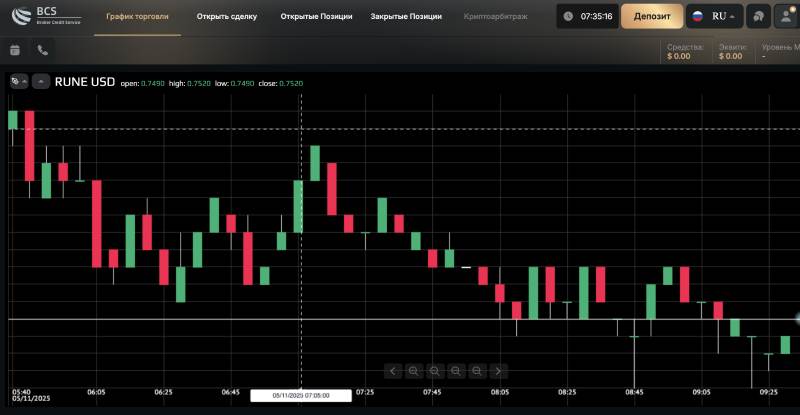Expand the arrow button left of RUNE USD
Image resolution: width=800 pixels, height=415 pixels.
point(41,82)
